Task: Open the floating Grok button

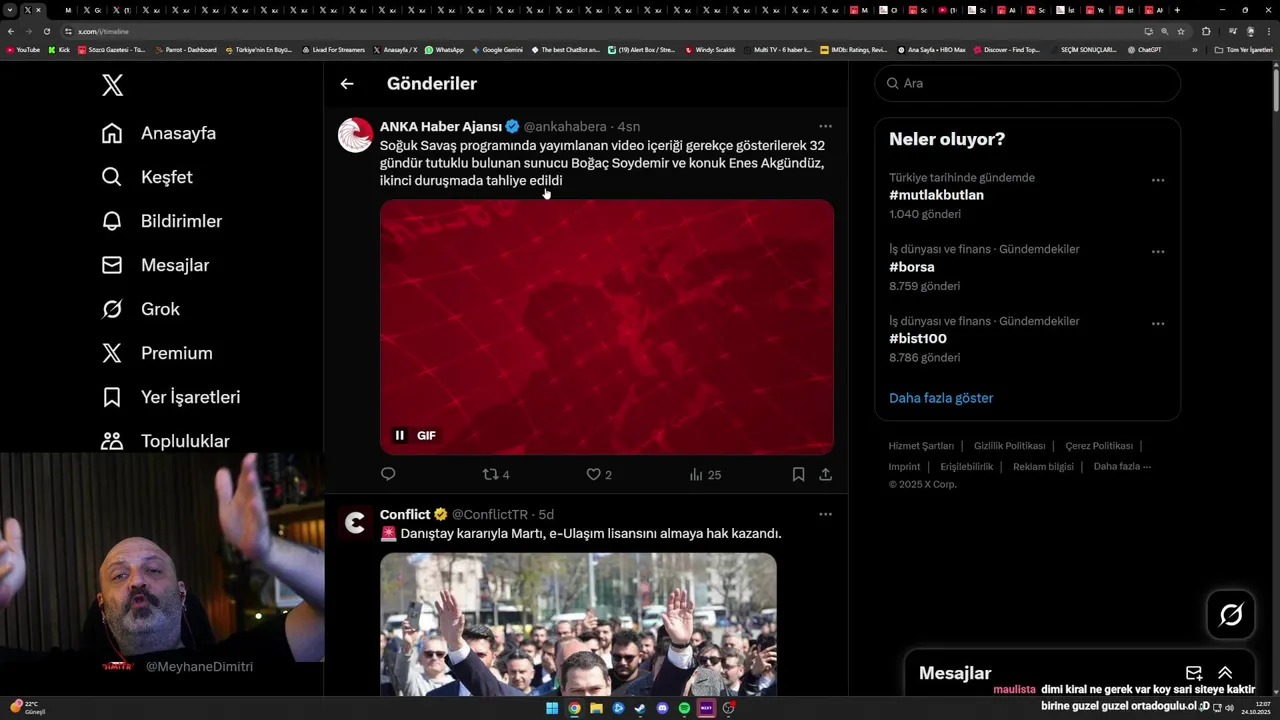Action: (x=1231, y=615)
